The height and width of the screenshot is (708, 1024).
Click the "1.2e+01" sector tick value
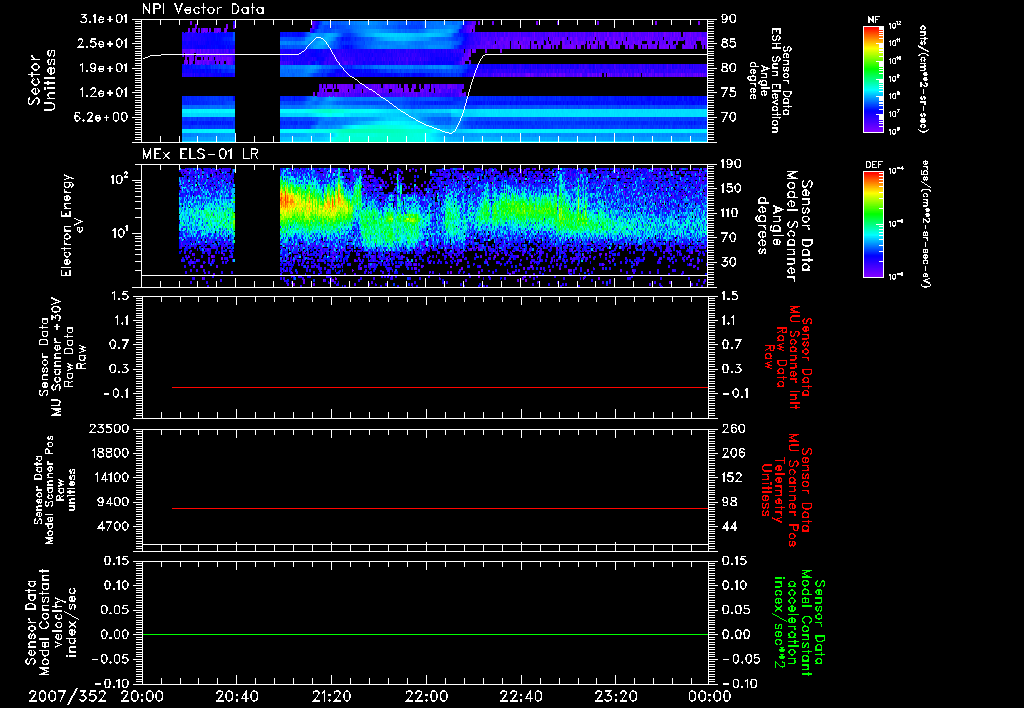[x=104, y=93]
